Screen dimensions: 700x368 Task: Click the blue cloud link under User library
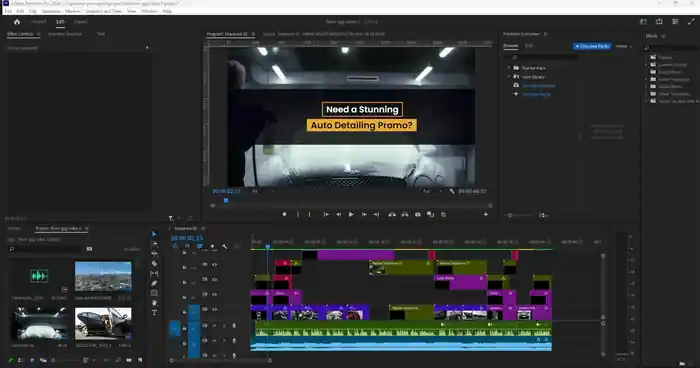point(538,86)
